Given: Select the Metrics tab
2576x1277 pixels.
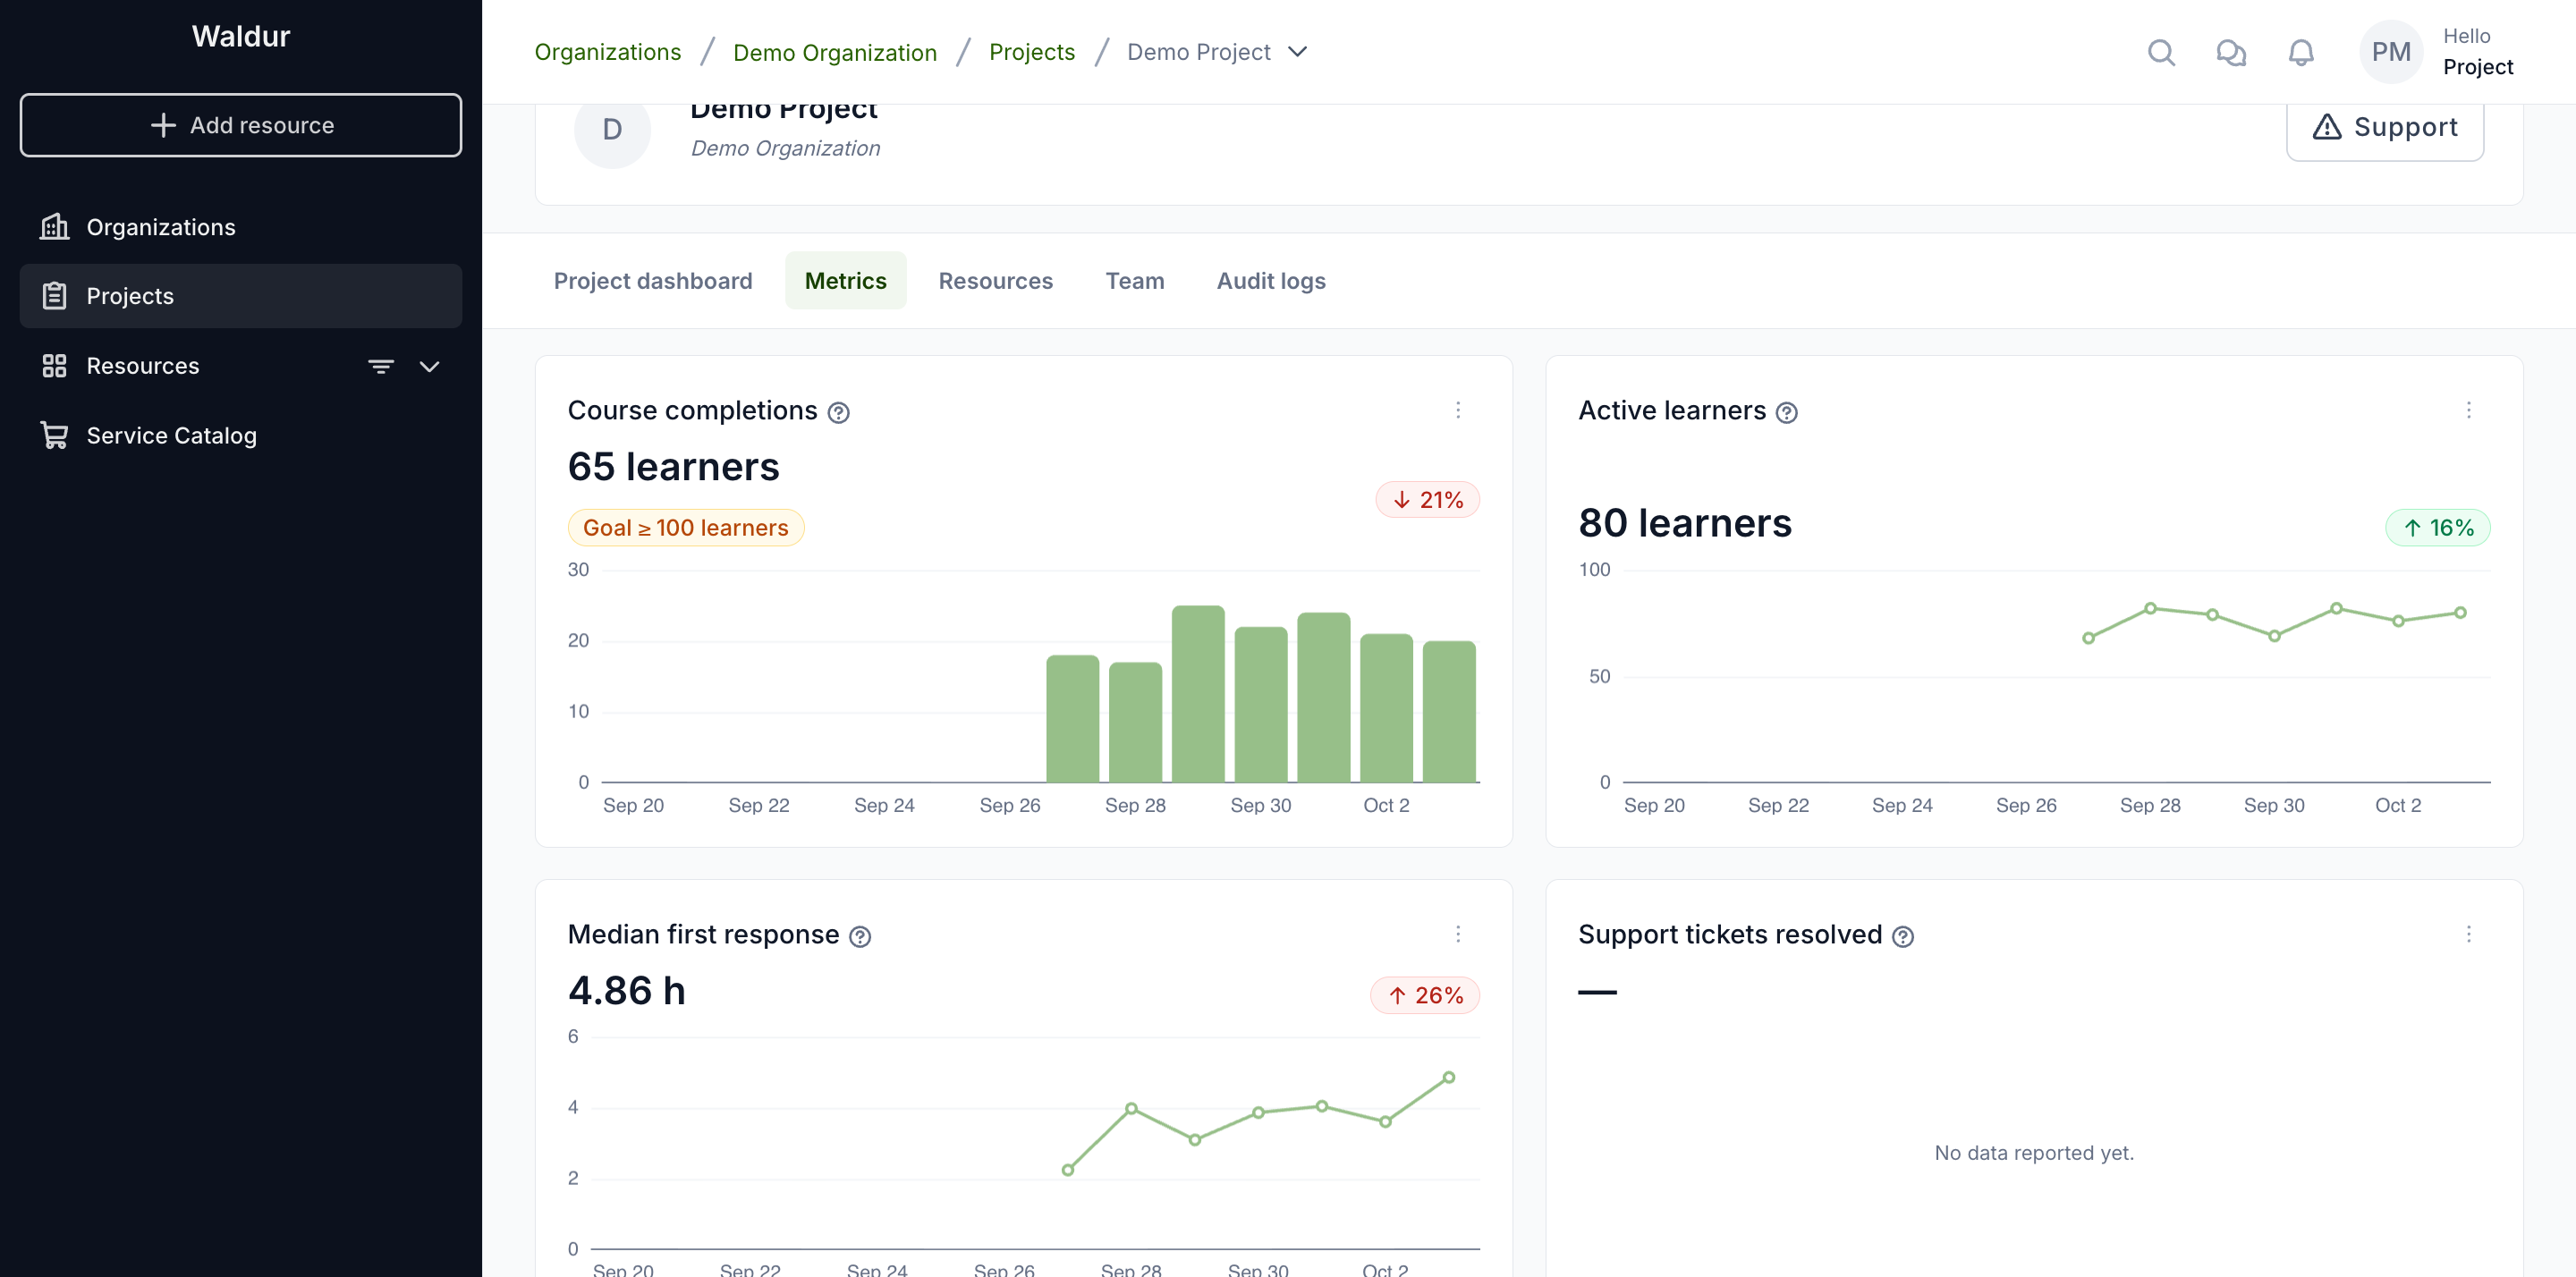Looking at the screenshot, I should tap(845, 281).
